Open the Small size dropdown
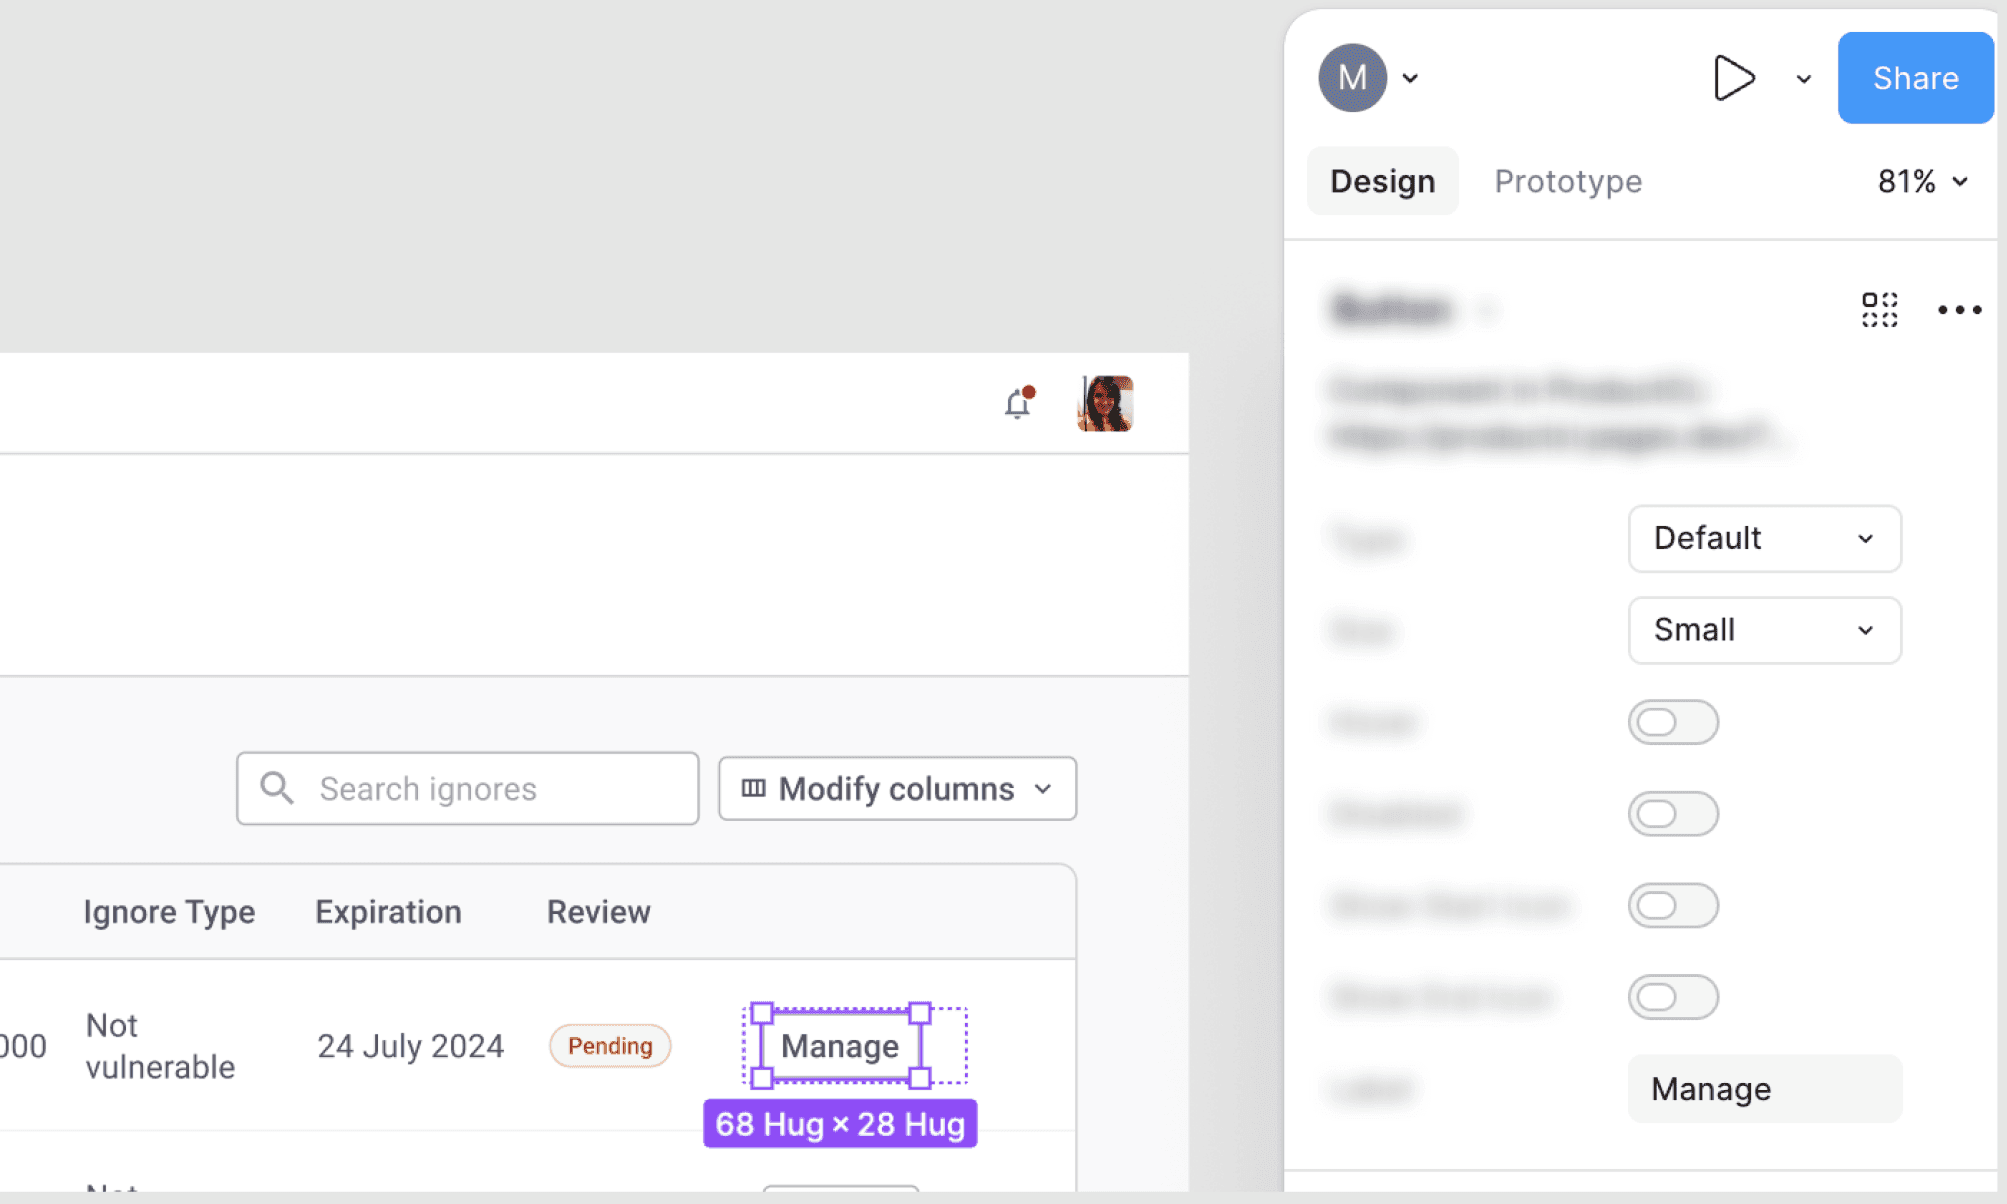The image size is (2007, 1204). [x=1764, y=630]
